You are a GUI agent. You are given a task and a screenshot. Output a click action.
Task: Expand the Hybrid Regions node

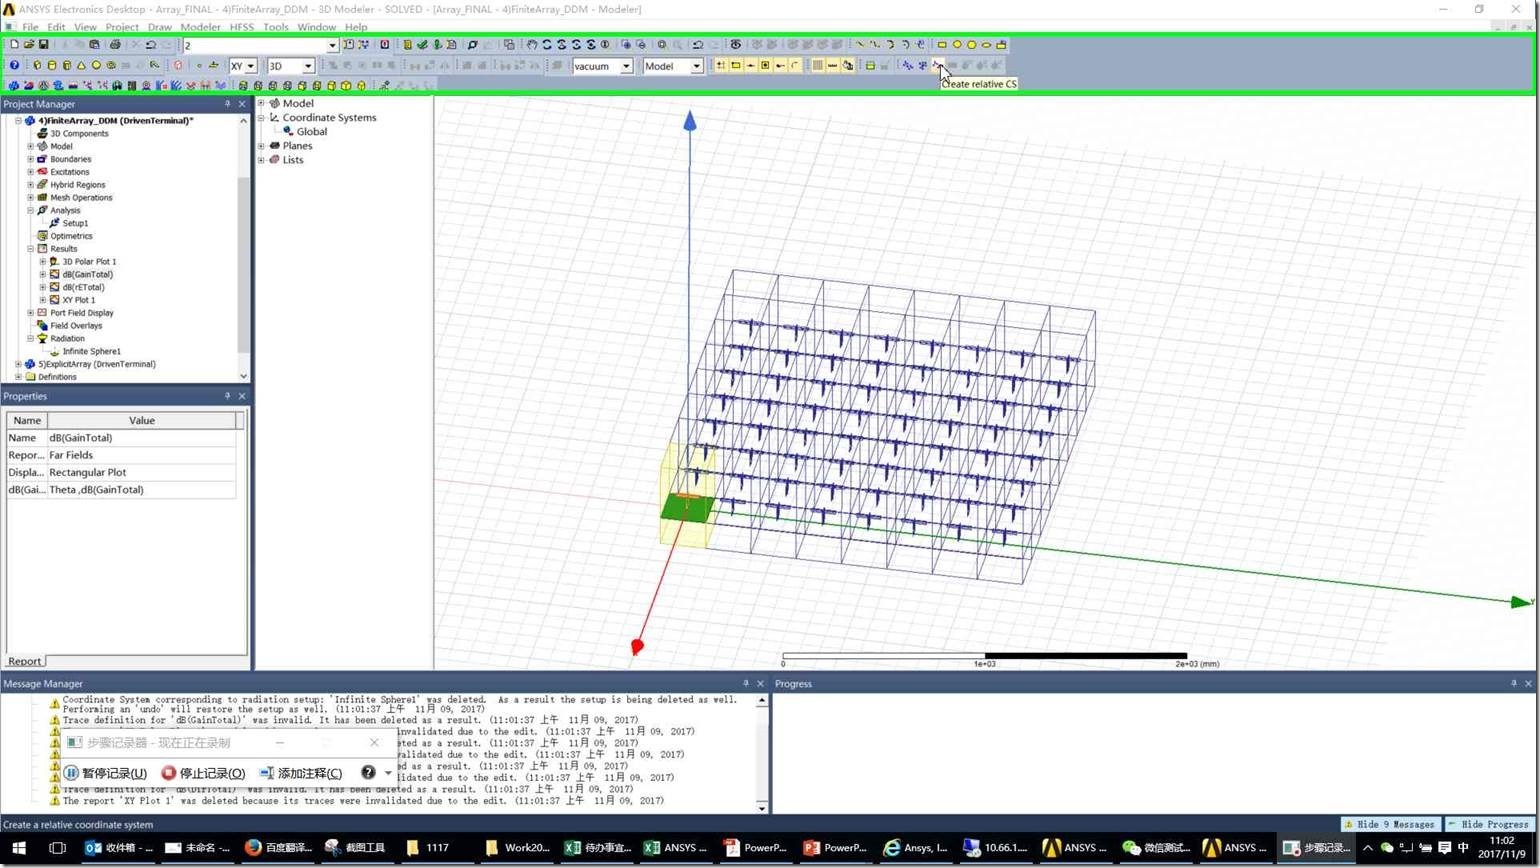point(30,185)
